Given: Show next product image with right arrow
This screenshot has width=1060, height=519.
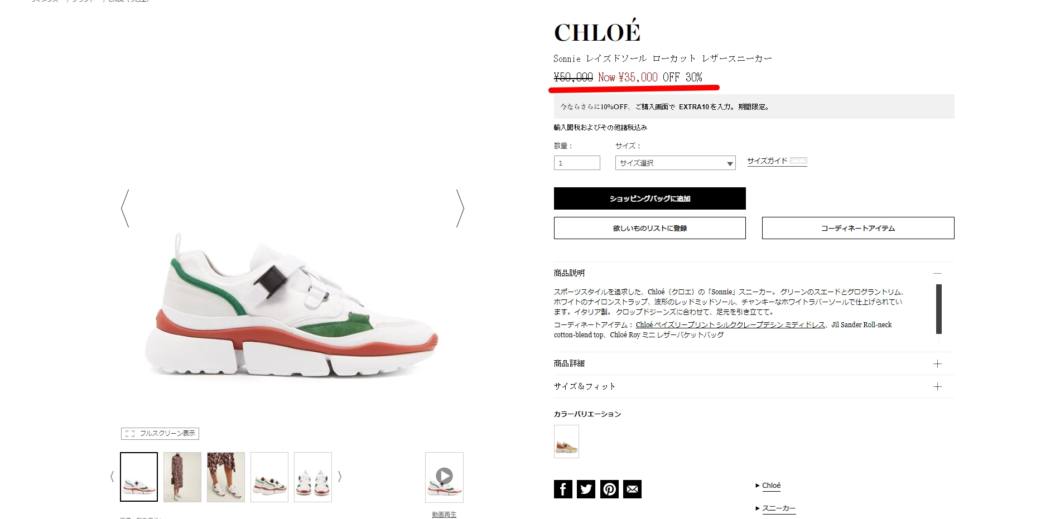Looking at the screenshot, I should point(460,207).
